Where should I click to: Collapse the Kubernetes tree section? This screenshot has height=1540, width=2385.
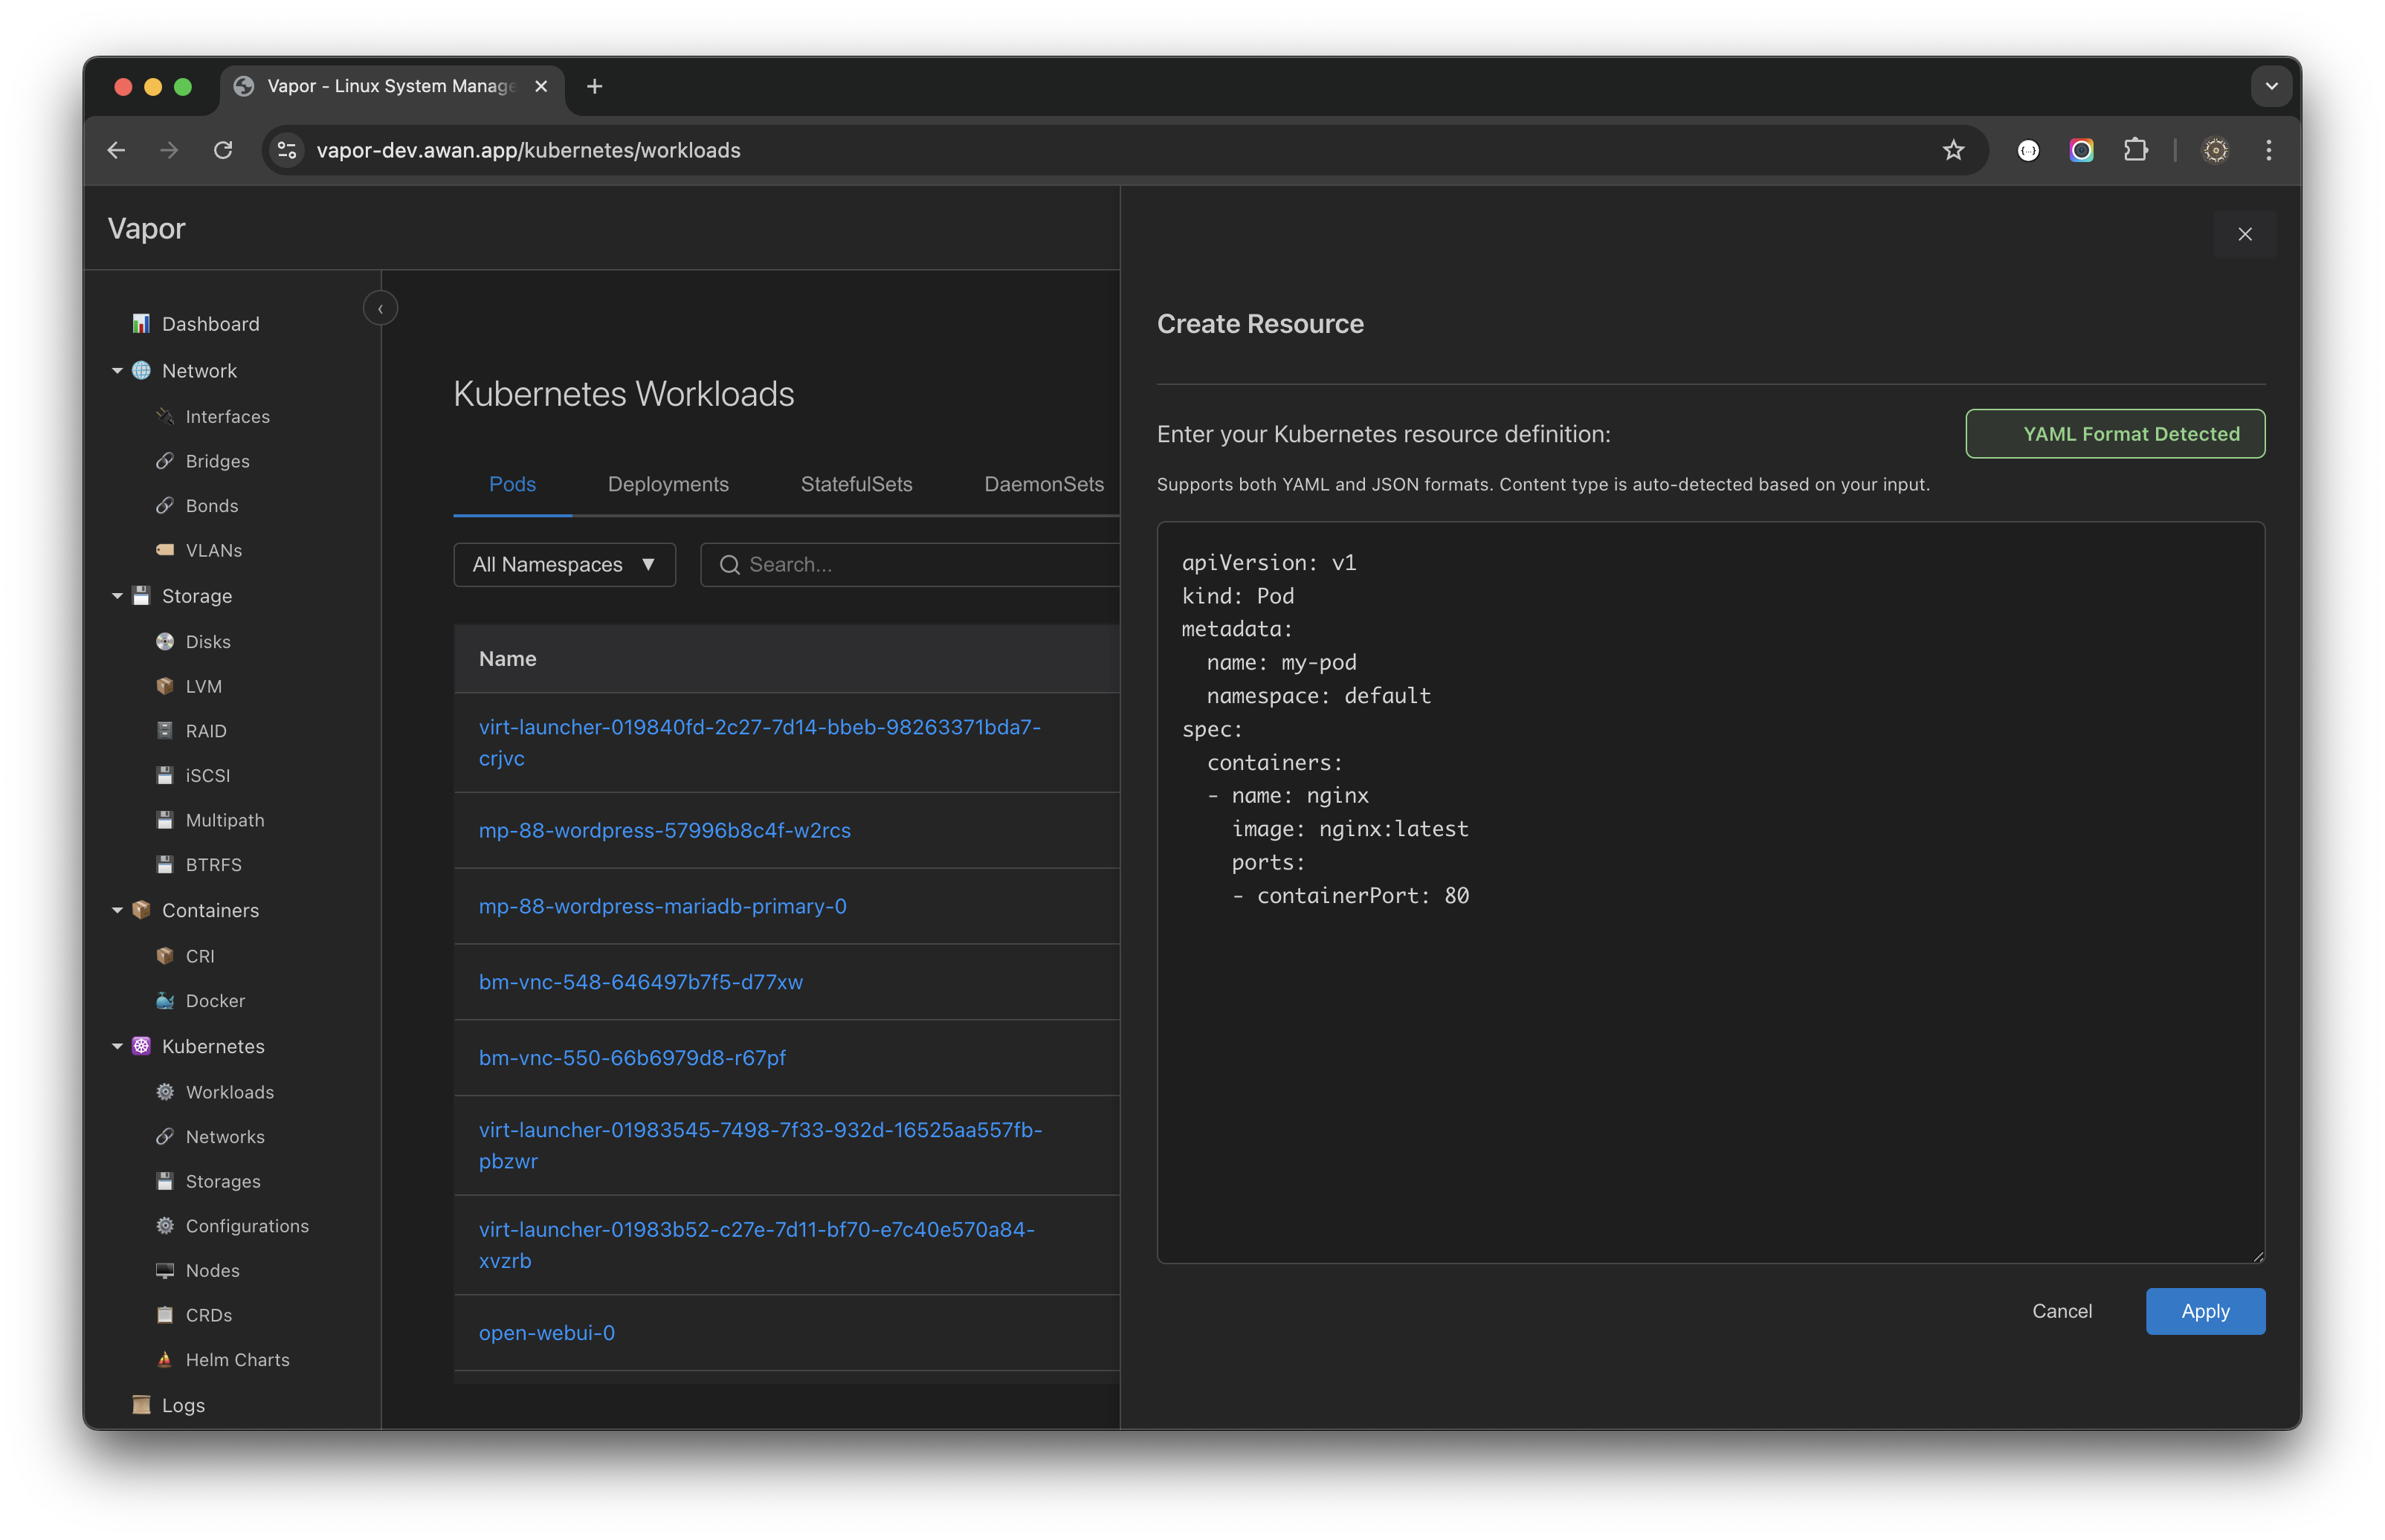pyautogui.click(x=117, y=1046)
